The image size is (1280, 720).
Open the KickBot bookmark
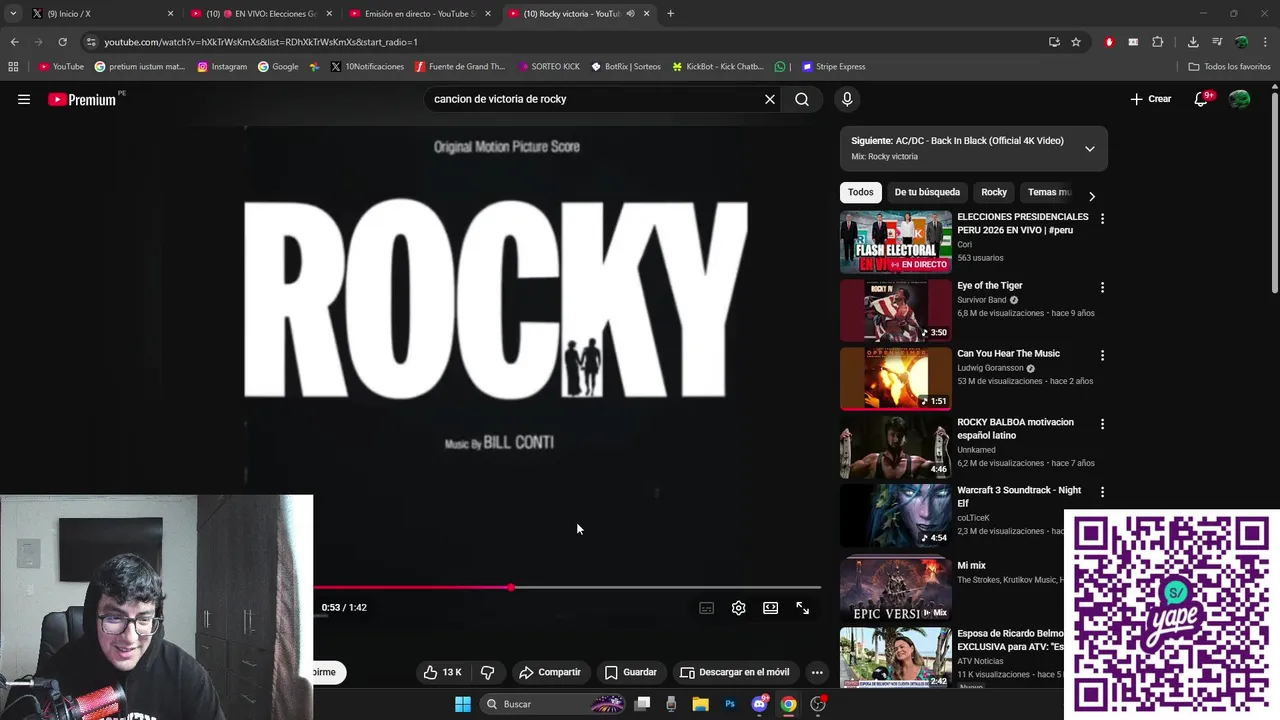(718, 67)
